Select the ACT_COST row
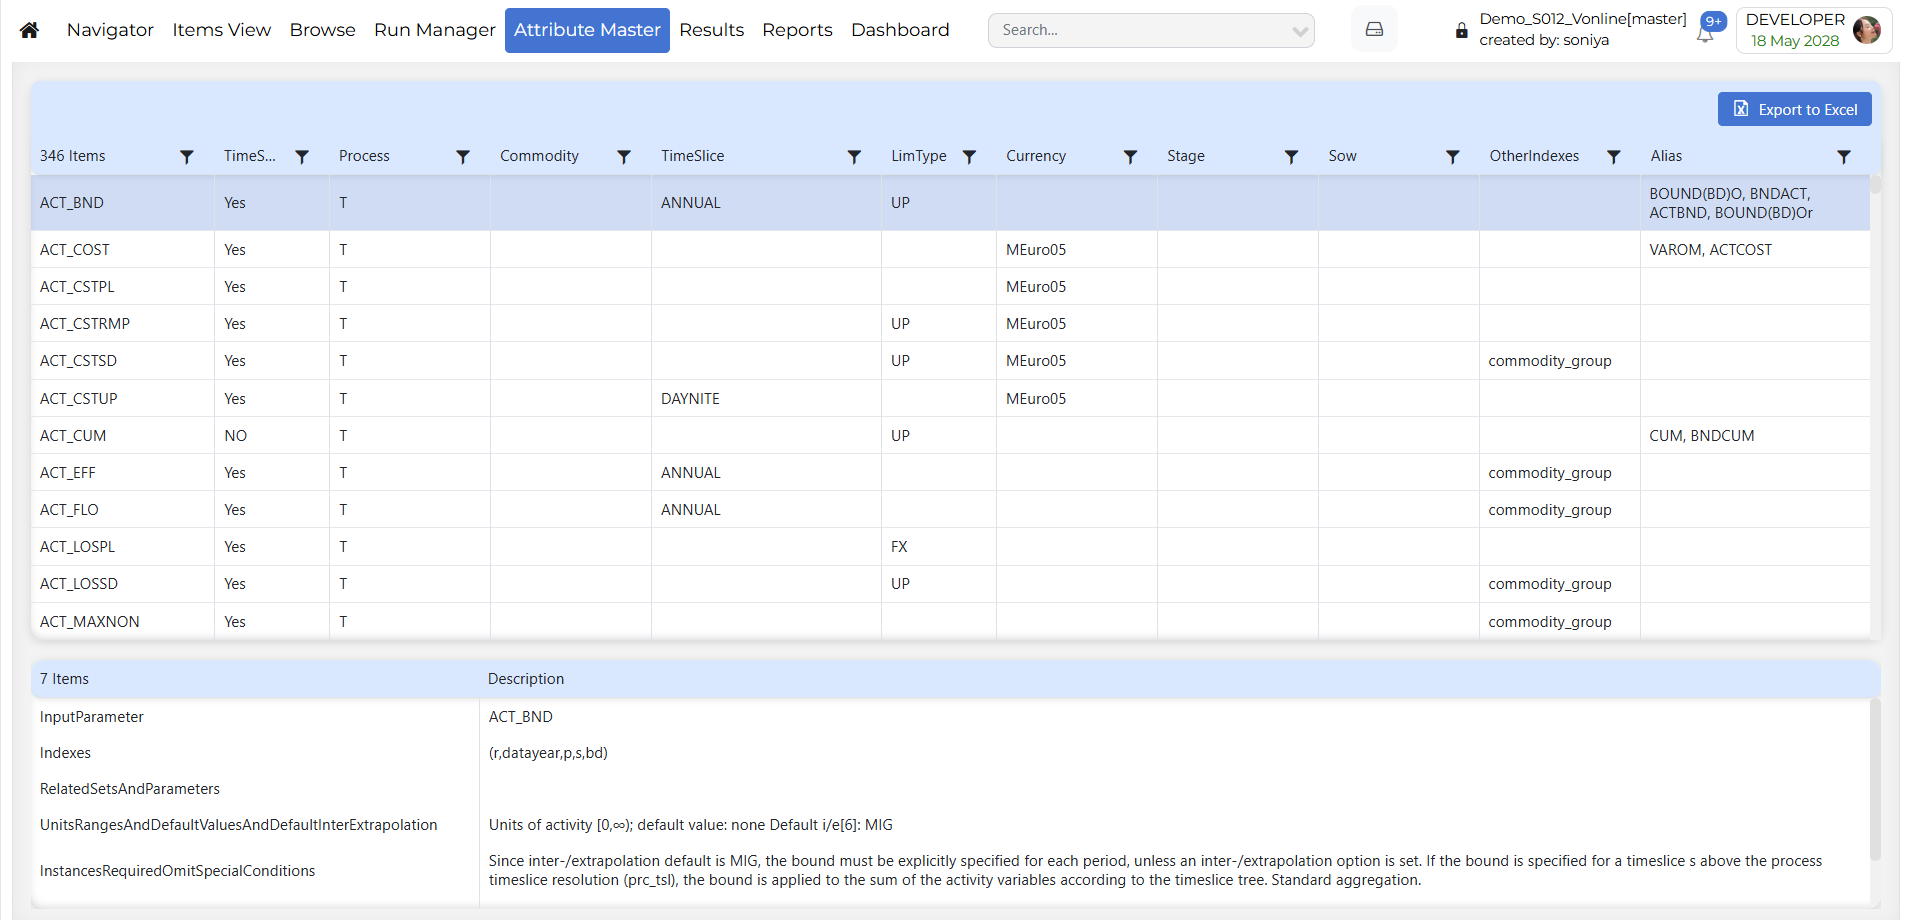The height and width of the screenshot is (920, 1905). pos(950,249)
